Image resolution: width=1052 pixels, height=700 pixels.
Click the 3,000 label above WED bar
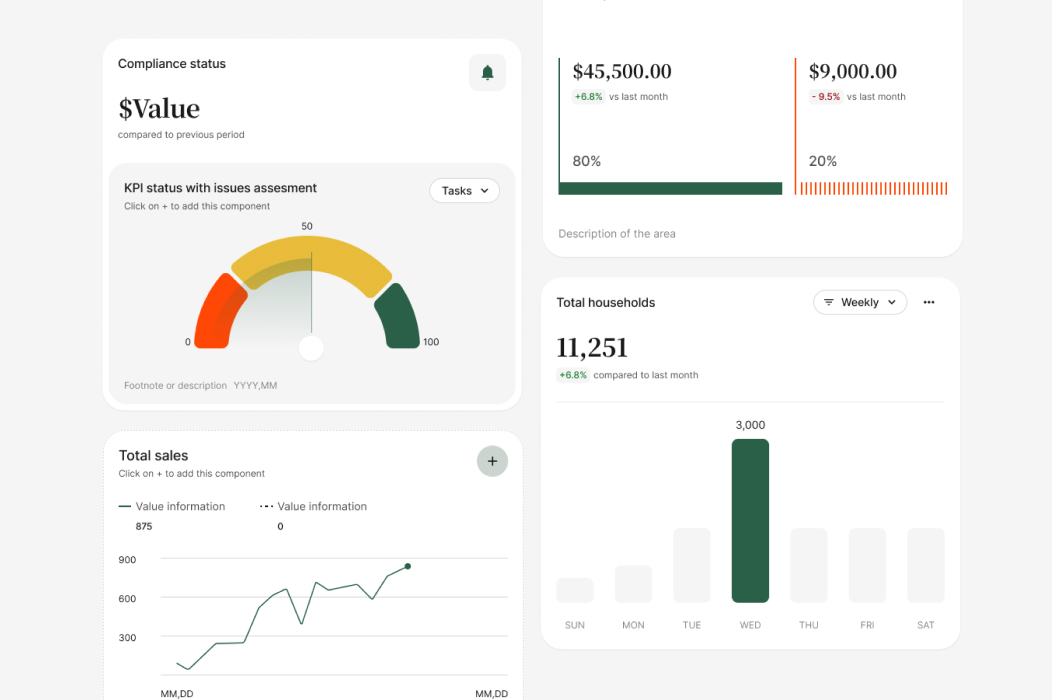pos(750,425)
